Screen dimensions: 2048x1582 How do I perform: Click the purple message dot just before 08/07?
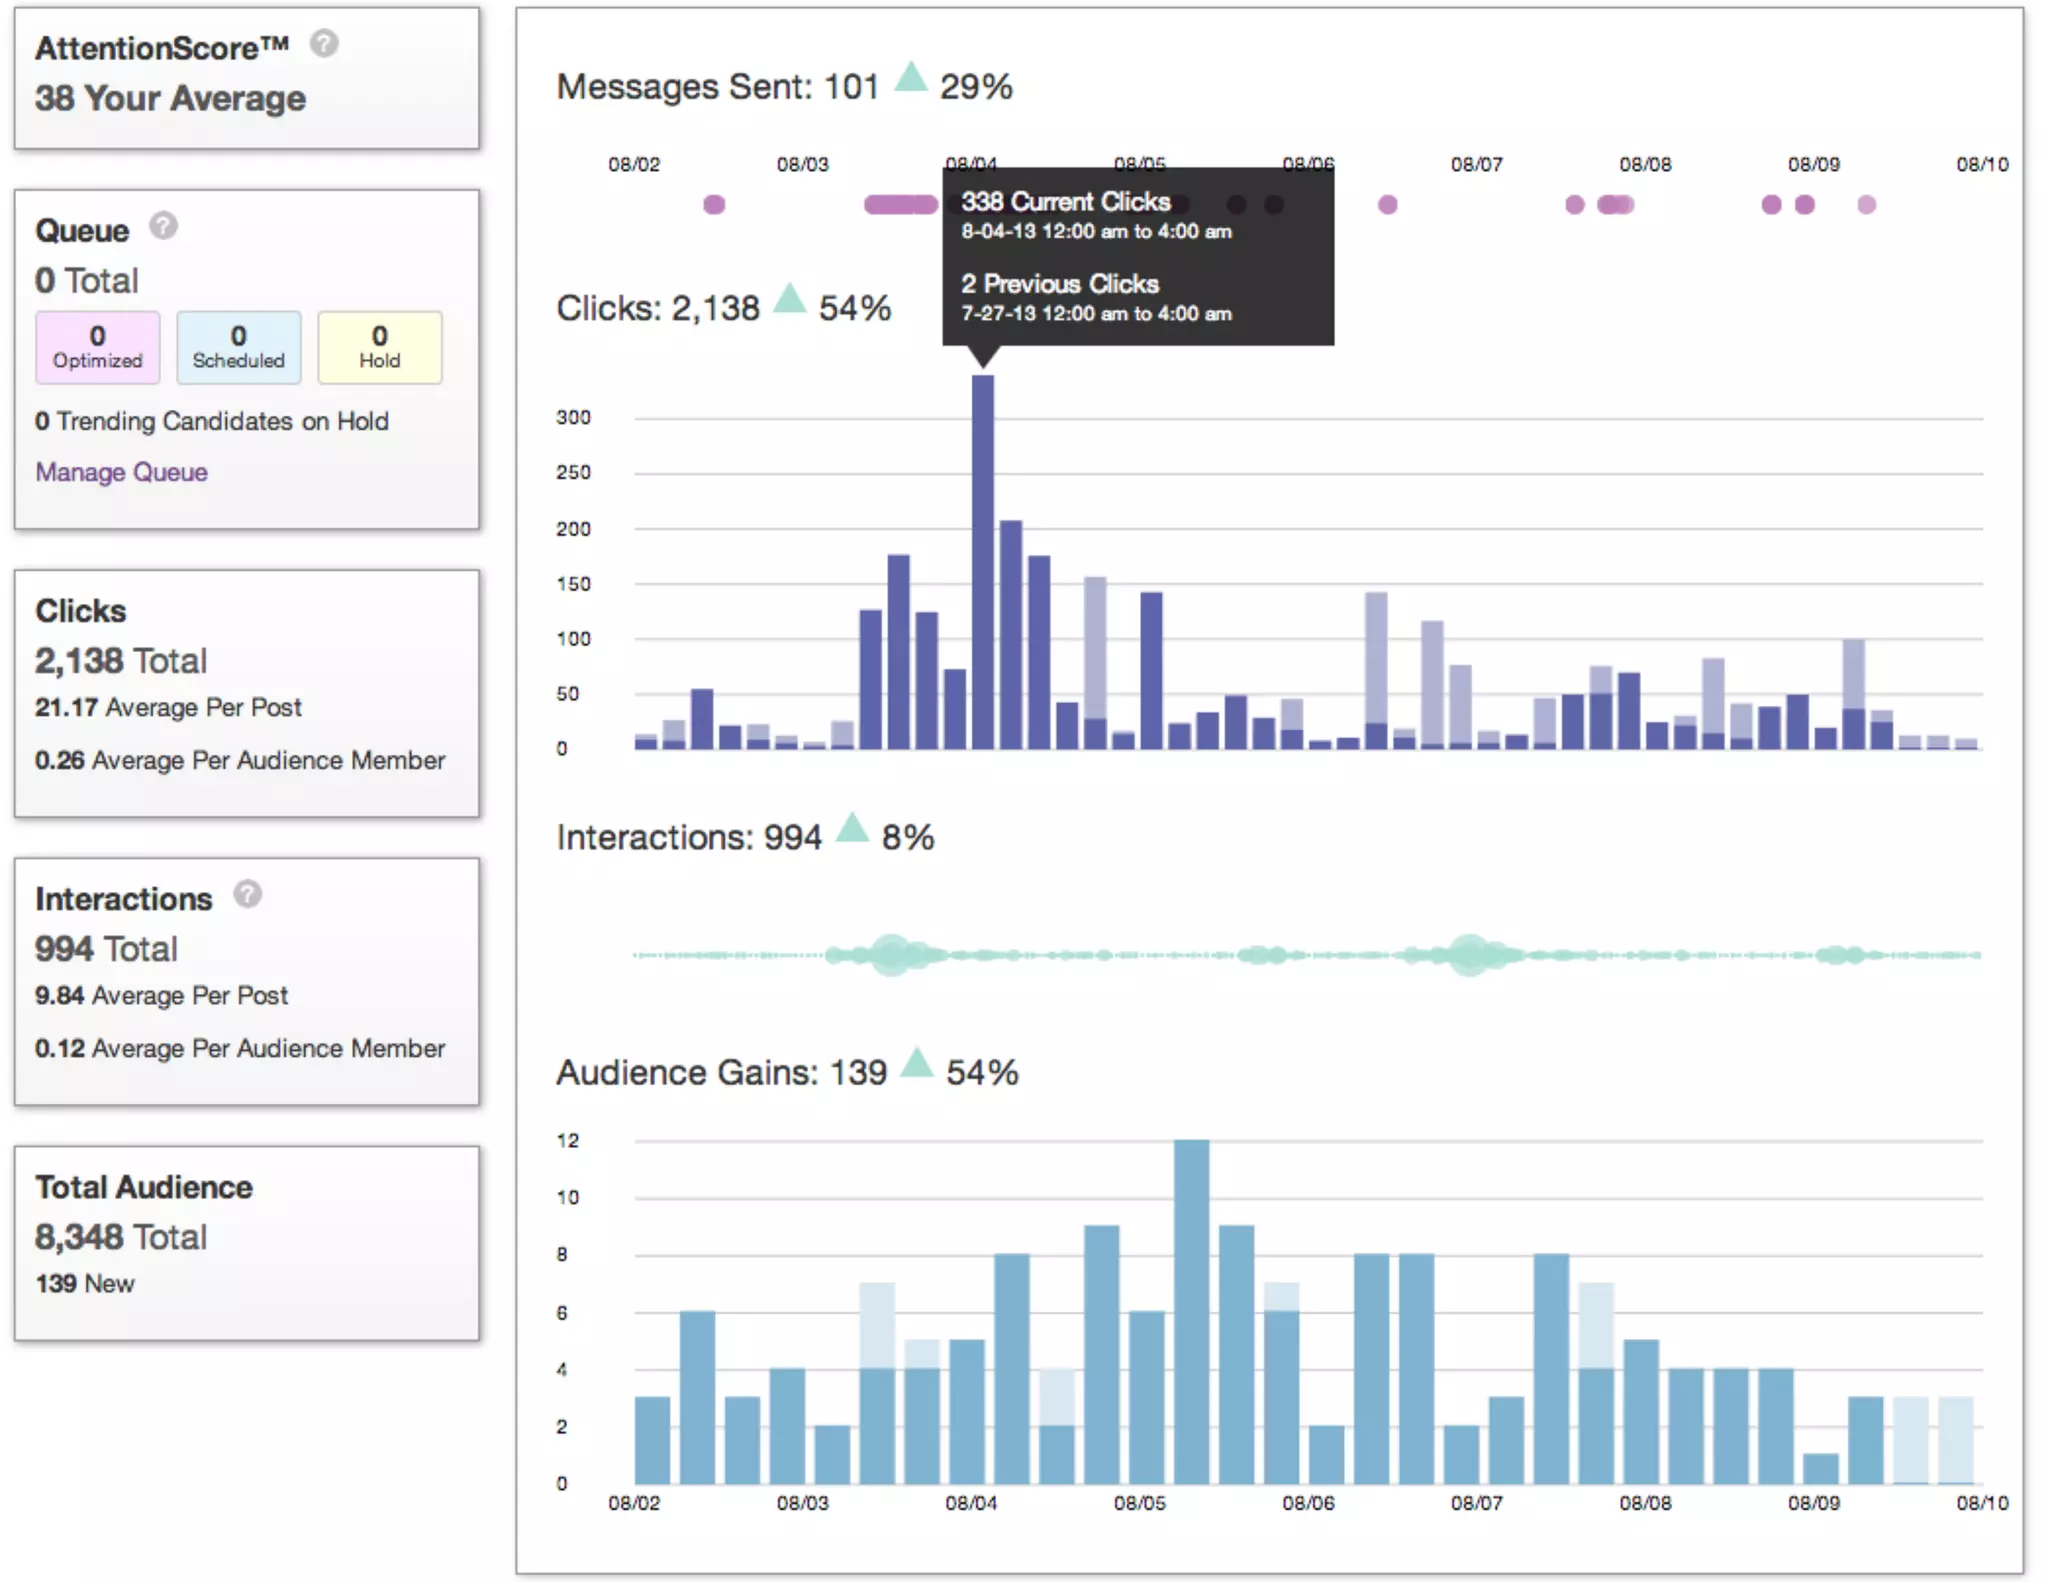coord(1387,205)
